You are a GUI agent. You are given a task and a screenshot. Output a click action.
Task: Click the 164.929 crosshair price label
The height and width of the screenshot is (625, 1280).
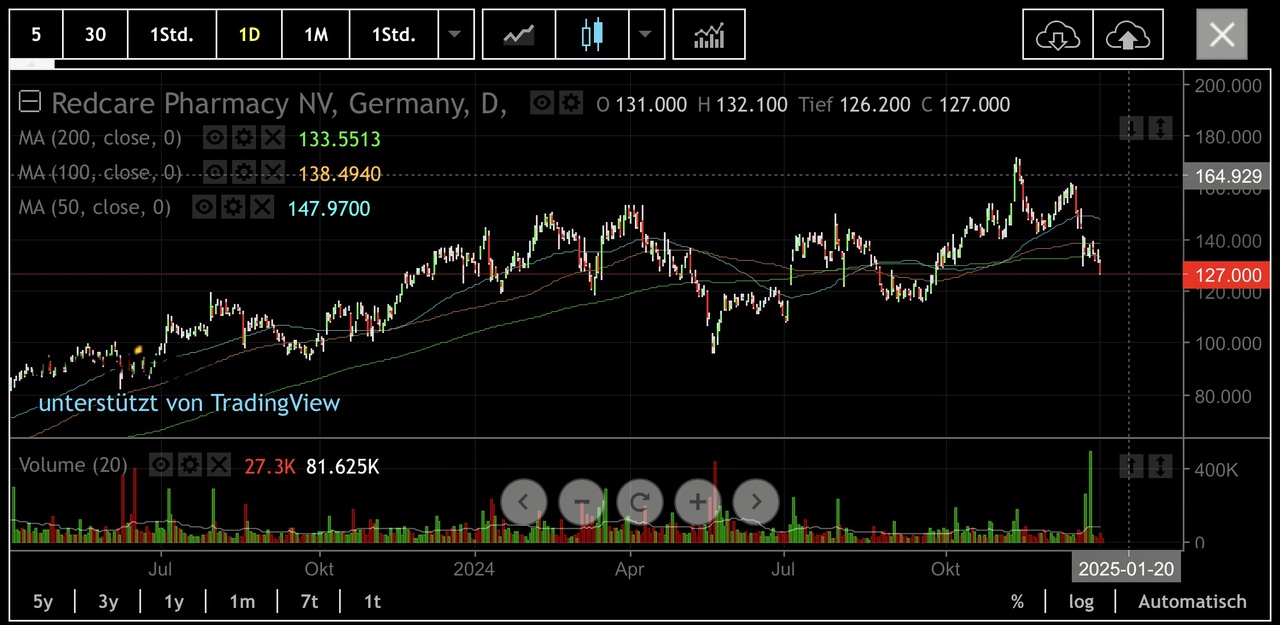tap(1226, 176)
